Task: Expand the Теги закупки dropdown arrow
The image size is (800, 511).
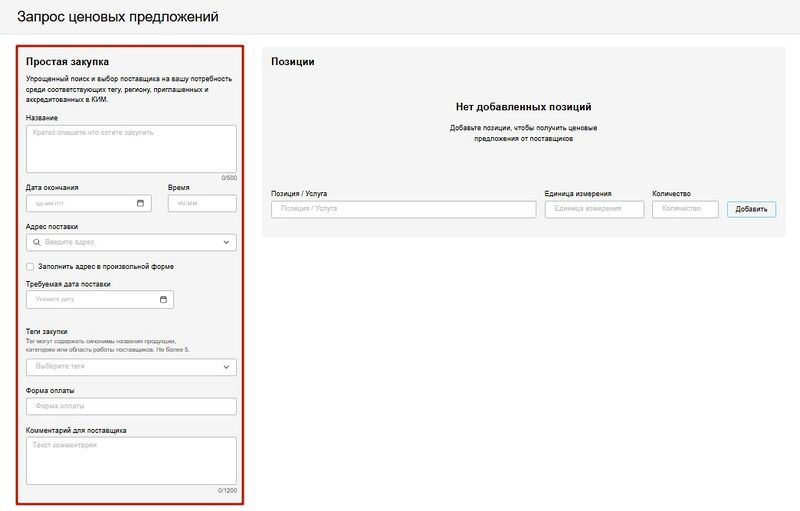Action: (x=226, y=367)
